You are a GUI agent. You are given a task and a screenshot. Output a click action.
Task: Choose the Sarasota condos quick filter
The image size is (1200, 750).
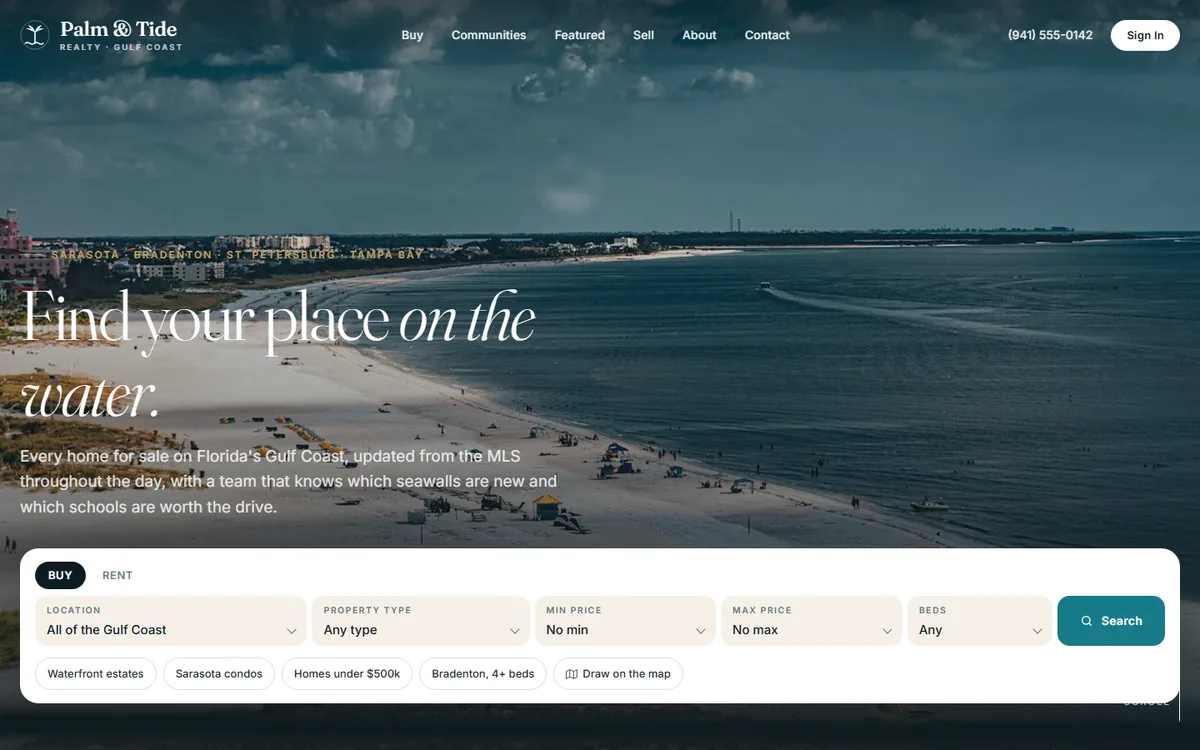pos(219,674)
